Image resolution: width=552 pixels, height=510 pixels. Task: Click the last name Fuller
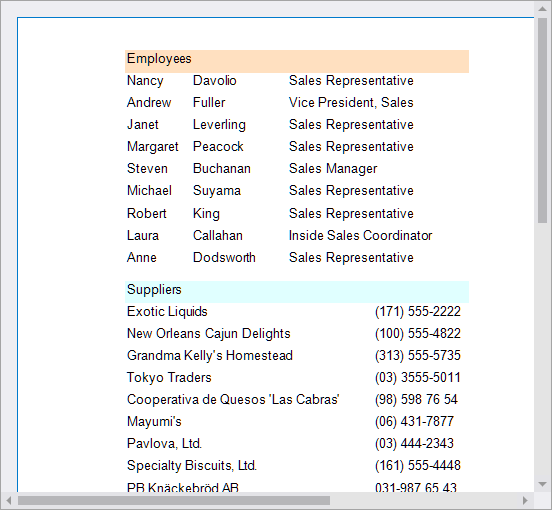[x=209, y=102]
